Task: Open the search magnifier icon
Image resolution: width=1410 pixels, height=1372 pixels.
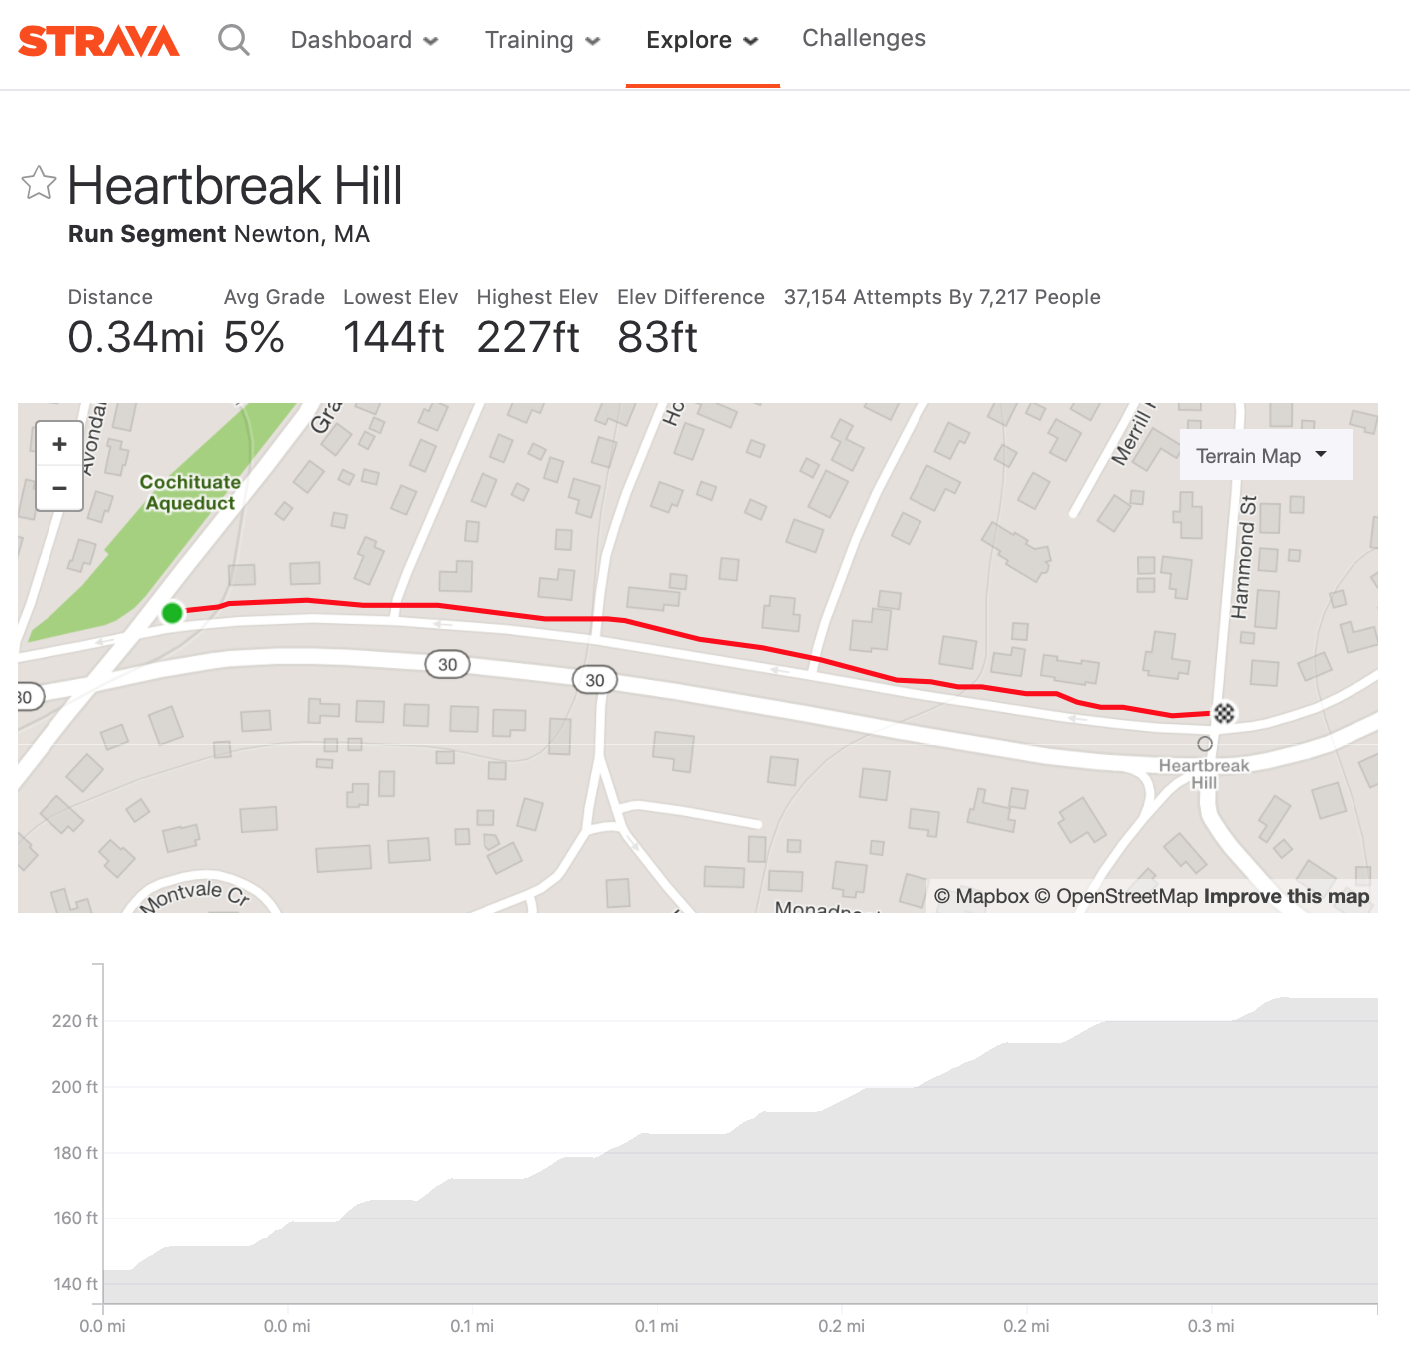Action: [234, 41]
